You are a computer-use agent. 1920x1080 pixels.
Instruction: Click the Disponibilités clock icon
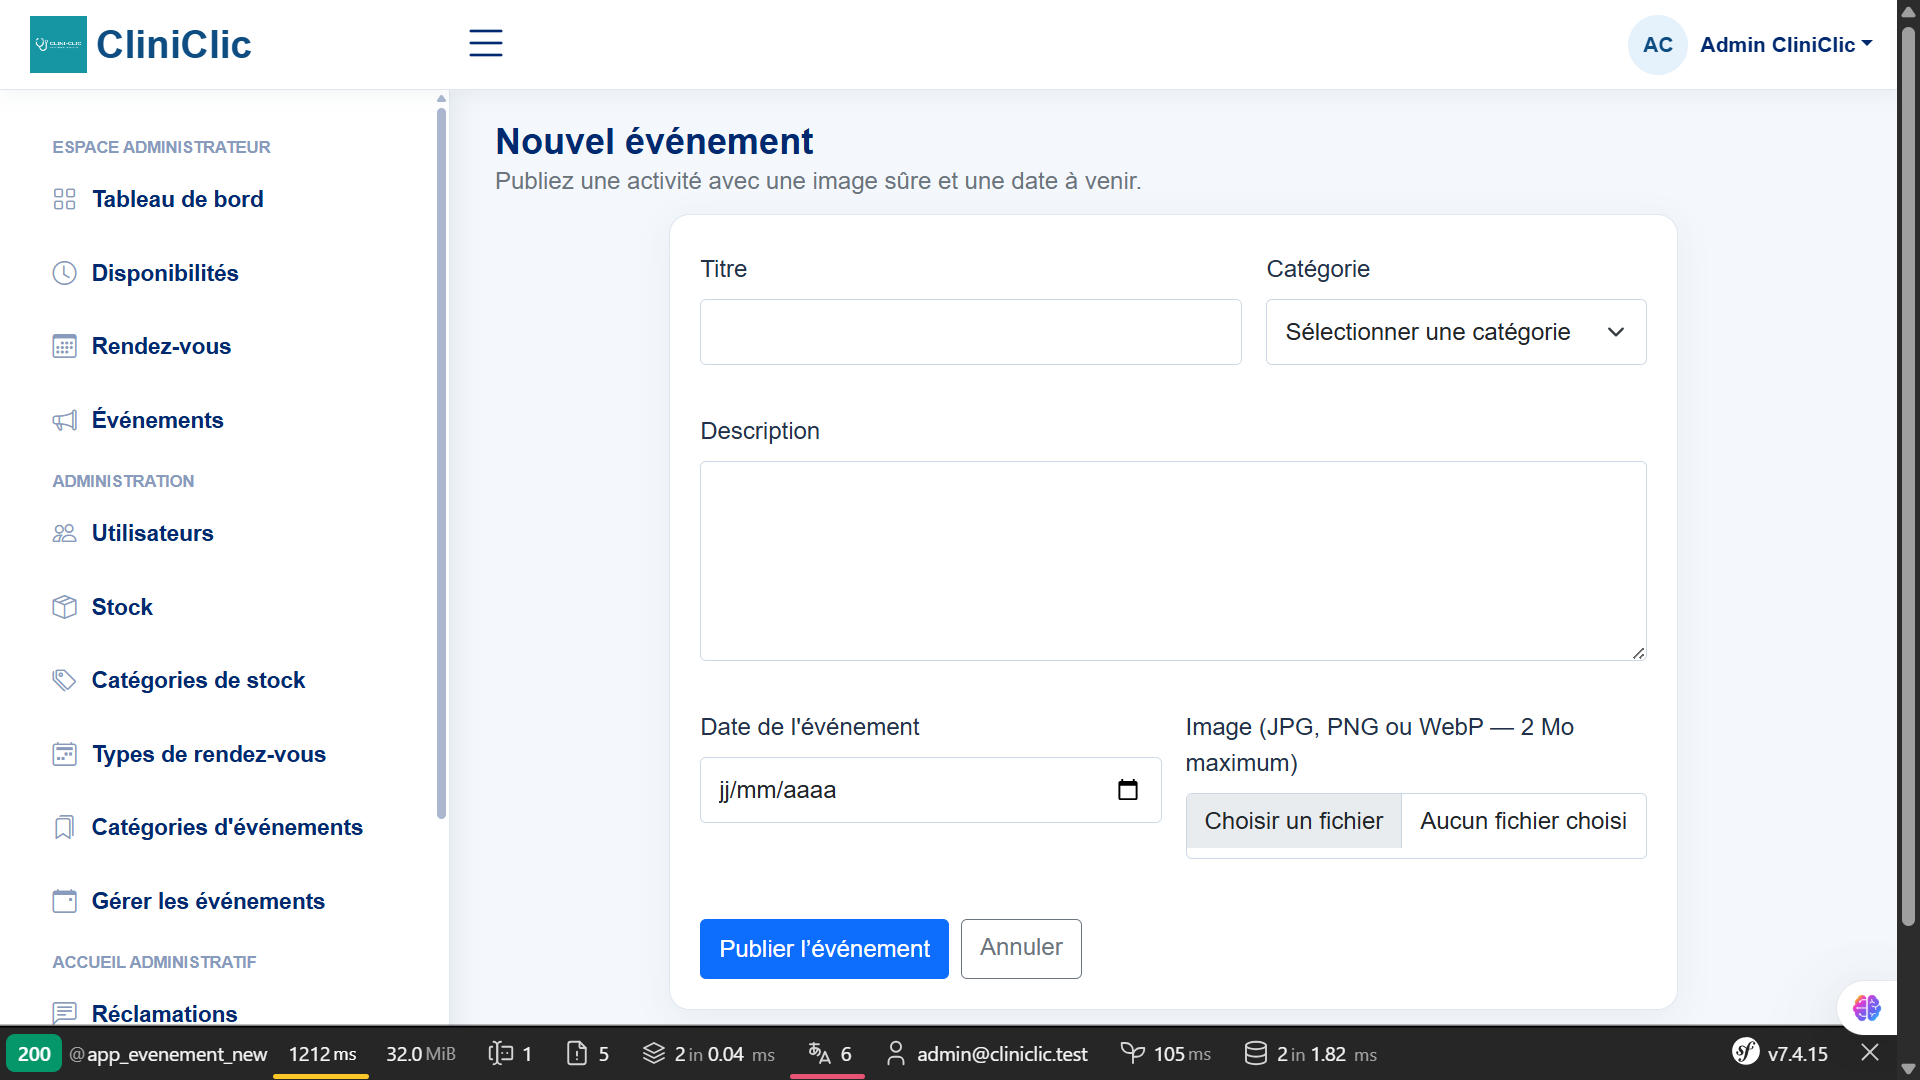point(64,273)
